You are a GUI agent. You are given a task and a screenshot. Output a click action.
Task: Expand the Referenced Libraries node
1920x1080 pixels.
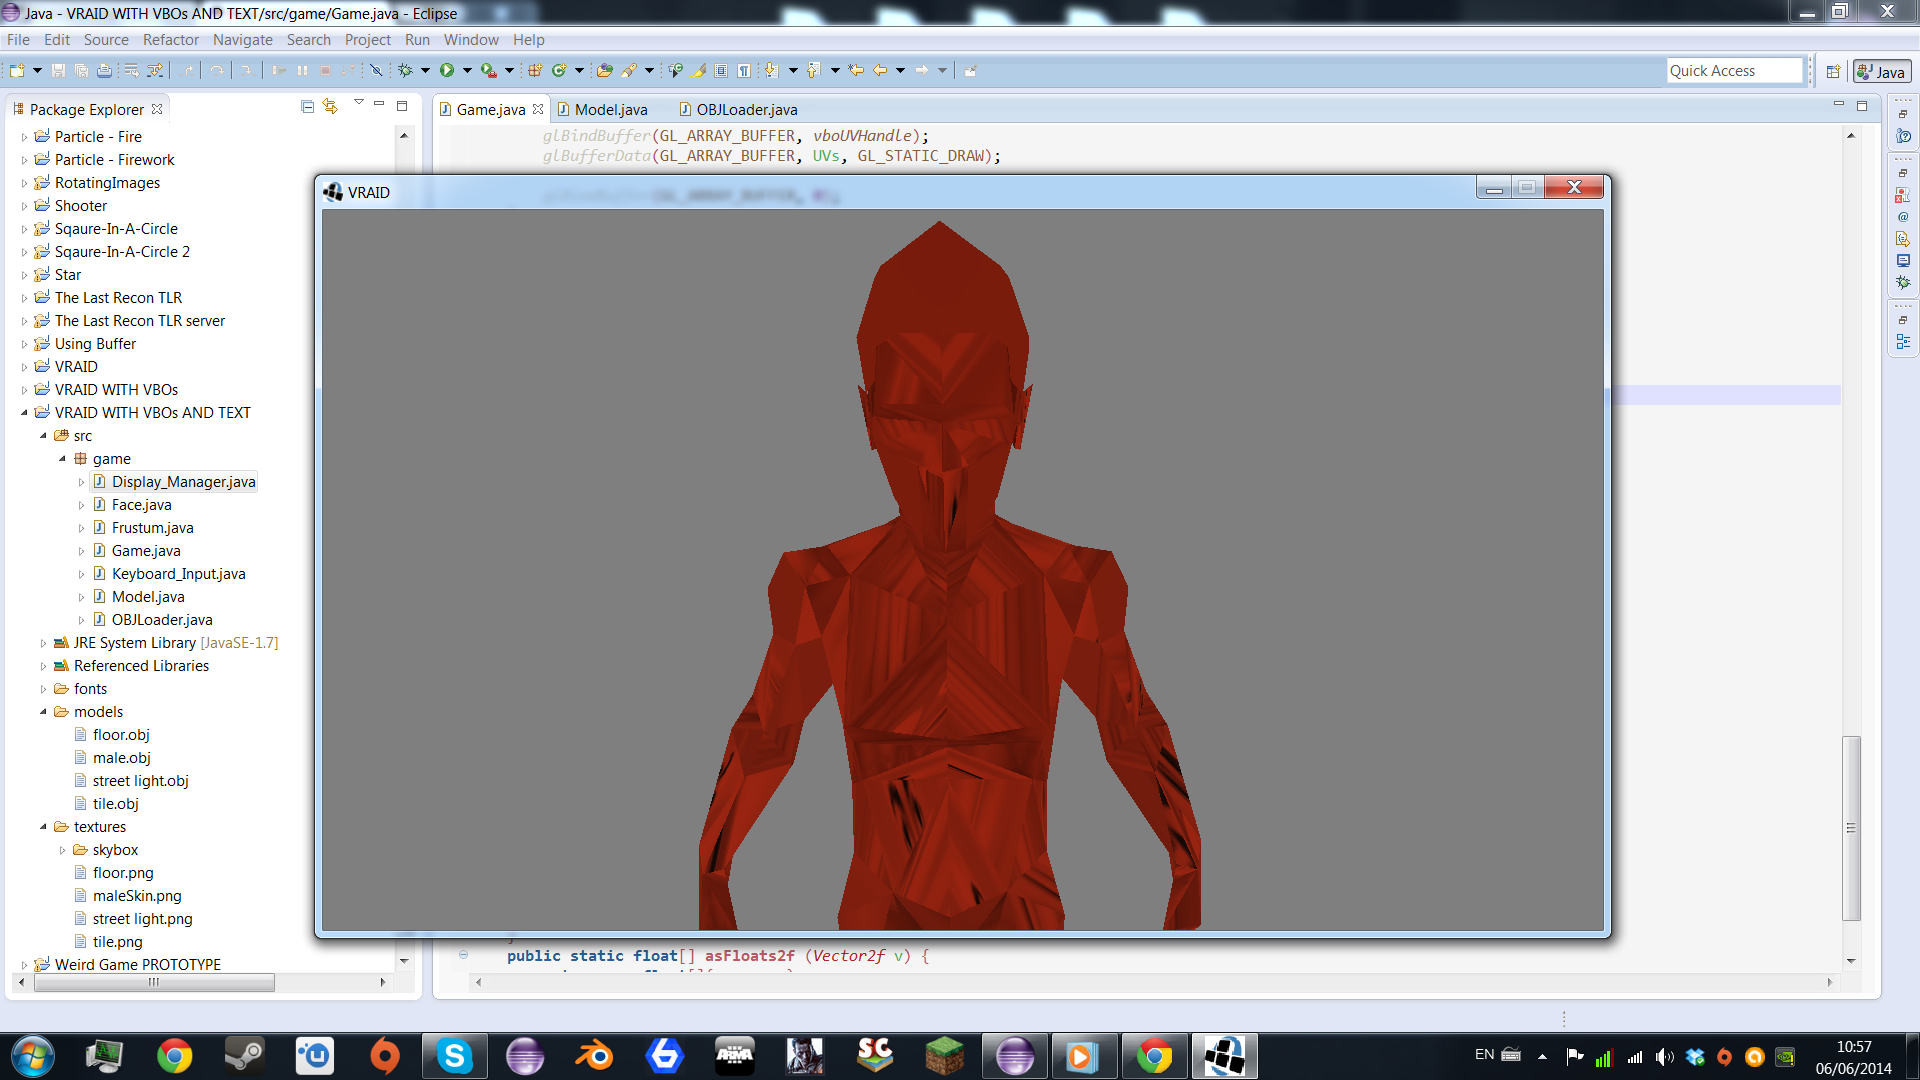point(44,666)
